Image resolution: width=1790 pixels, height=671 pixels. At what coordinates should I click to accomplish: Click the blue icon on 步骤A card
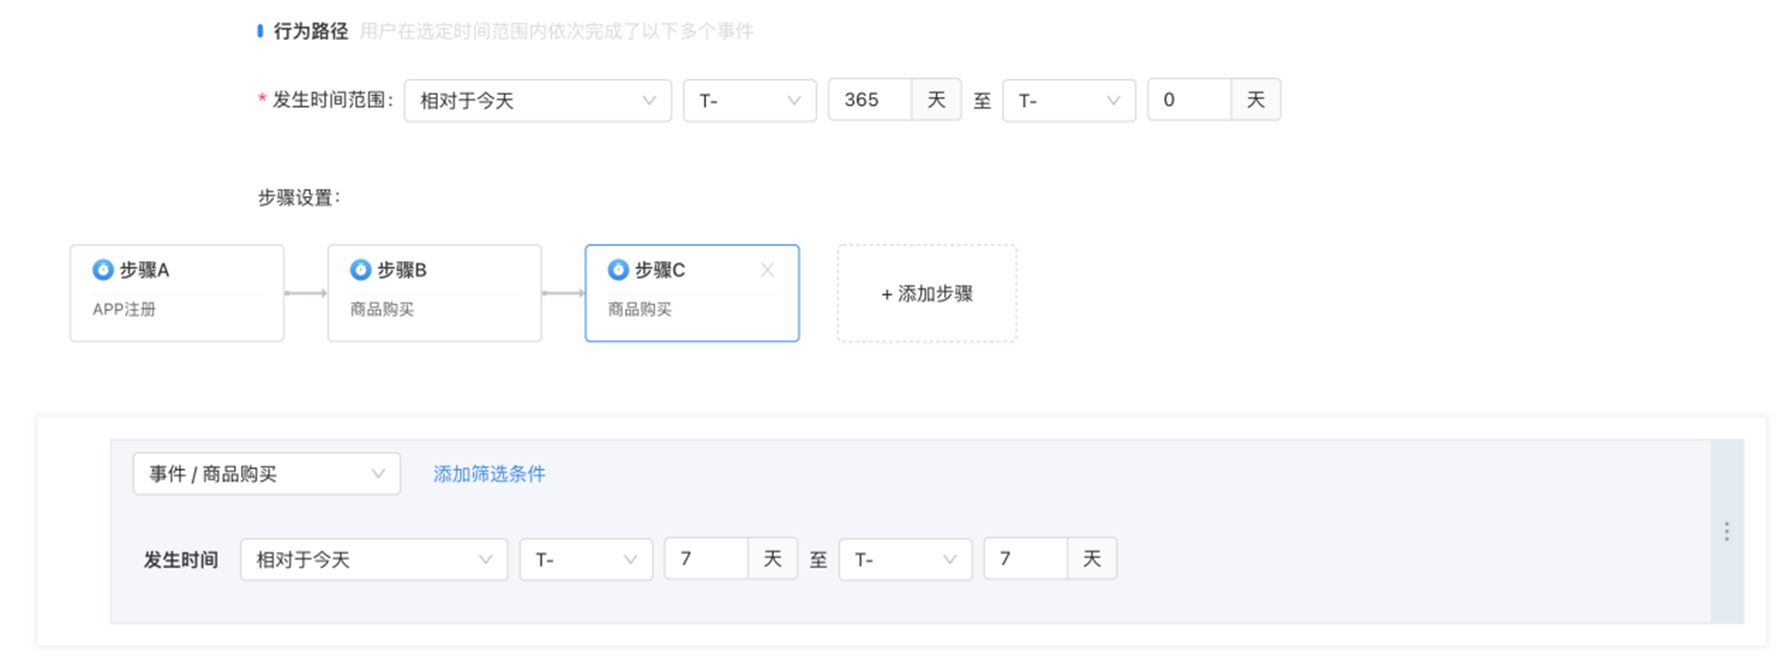[102, 270]
